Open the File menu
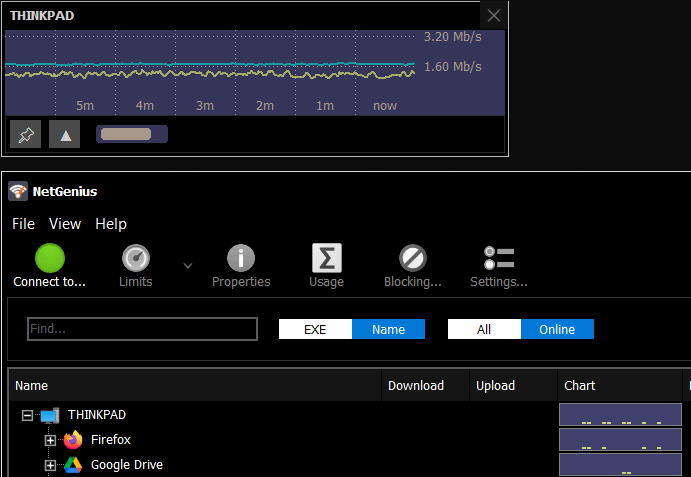This screenshot has width=691, height=477. coord(23,224)
